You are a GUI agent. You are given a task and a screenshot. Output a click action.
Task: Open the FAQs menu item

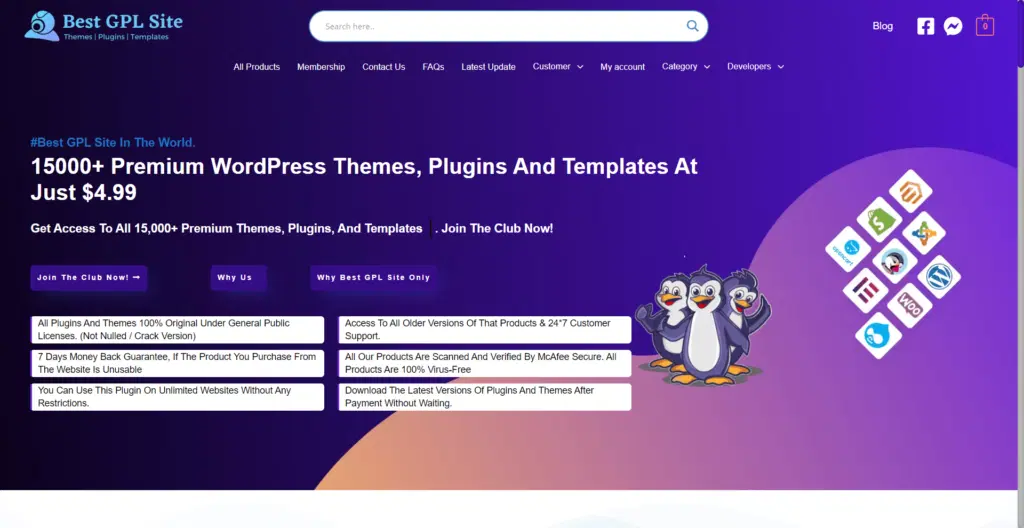(x=433, y=67)
